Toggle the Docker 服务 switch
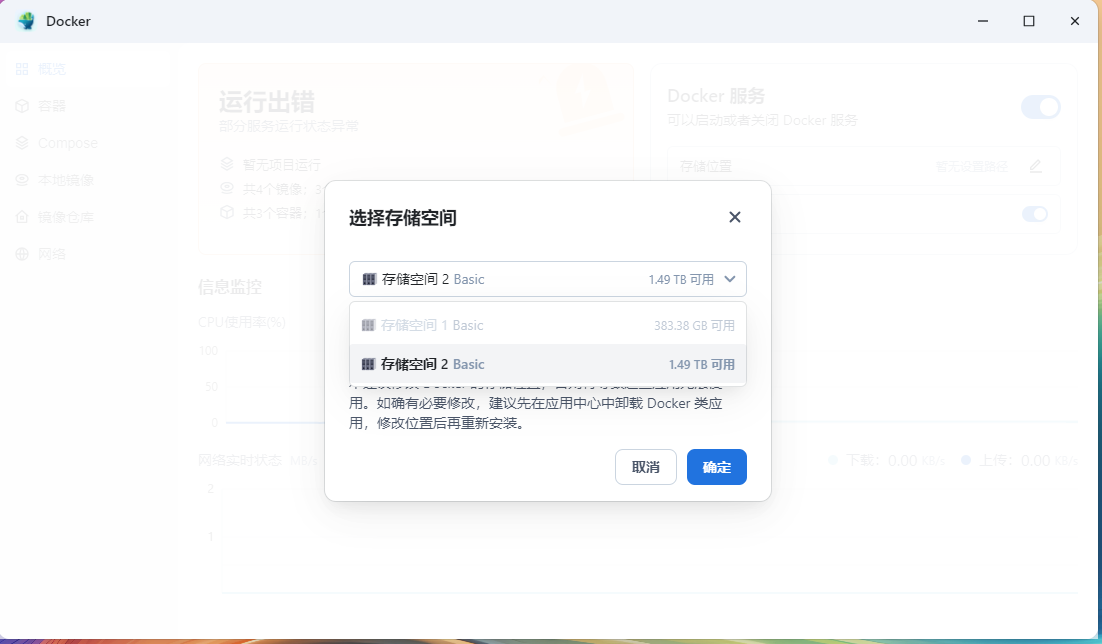The image size is (1102, 644). (x=1040, y=107)
